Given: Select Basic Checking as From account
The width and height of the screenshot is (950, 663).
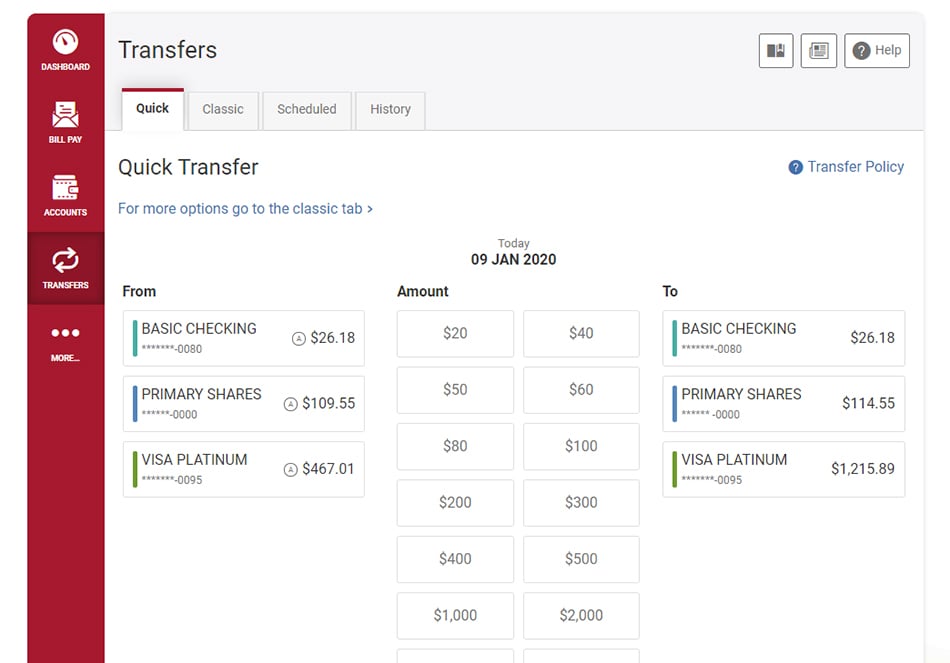Looking at the screenshot, I should pyautogui.click(x=244, y=338).
